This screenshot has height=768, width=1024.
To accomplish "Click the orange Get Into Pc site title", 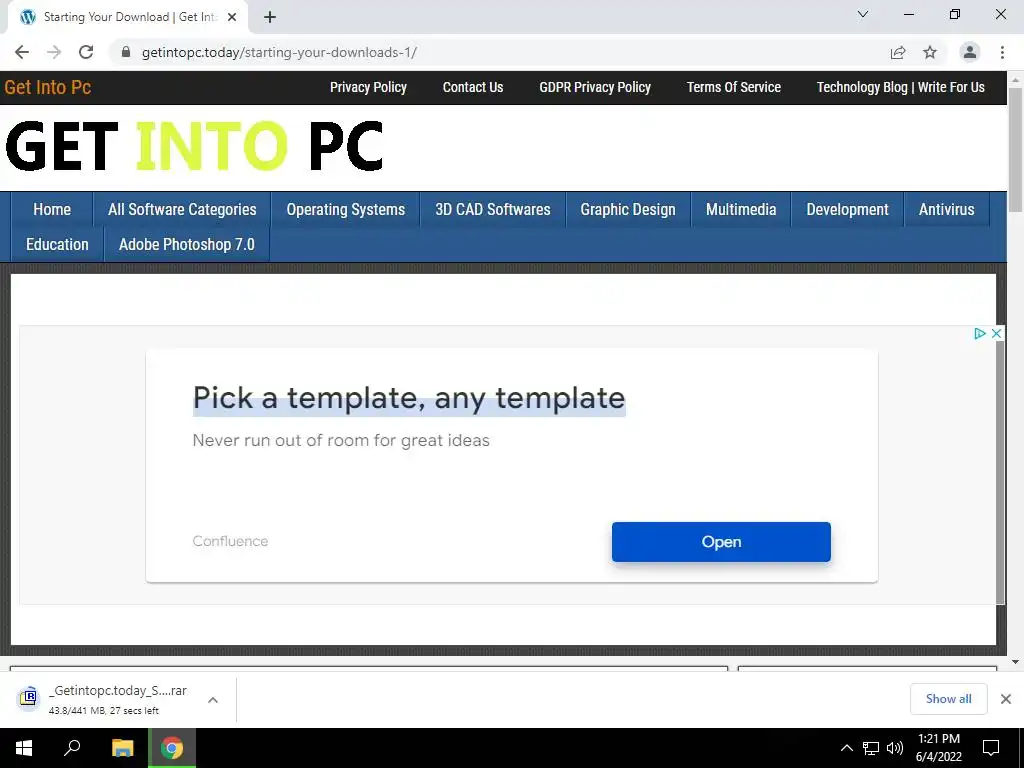I will [48, 88].
